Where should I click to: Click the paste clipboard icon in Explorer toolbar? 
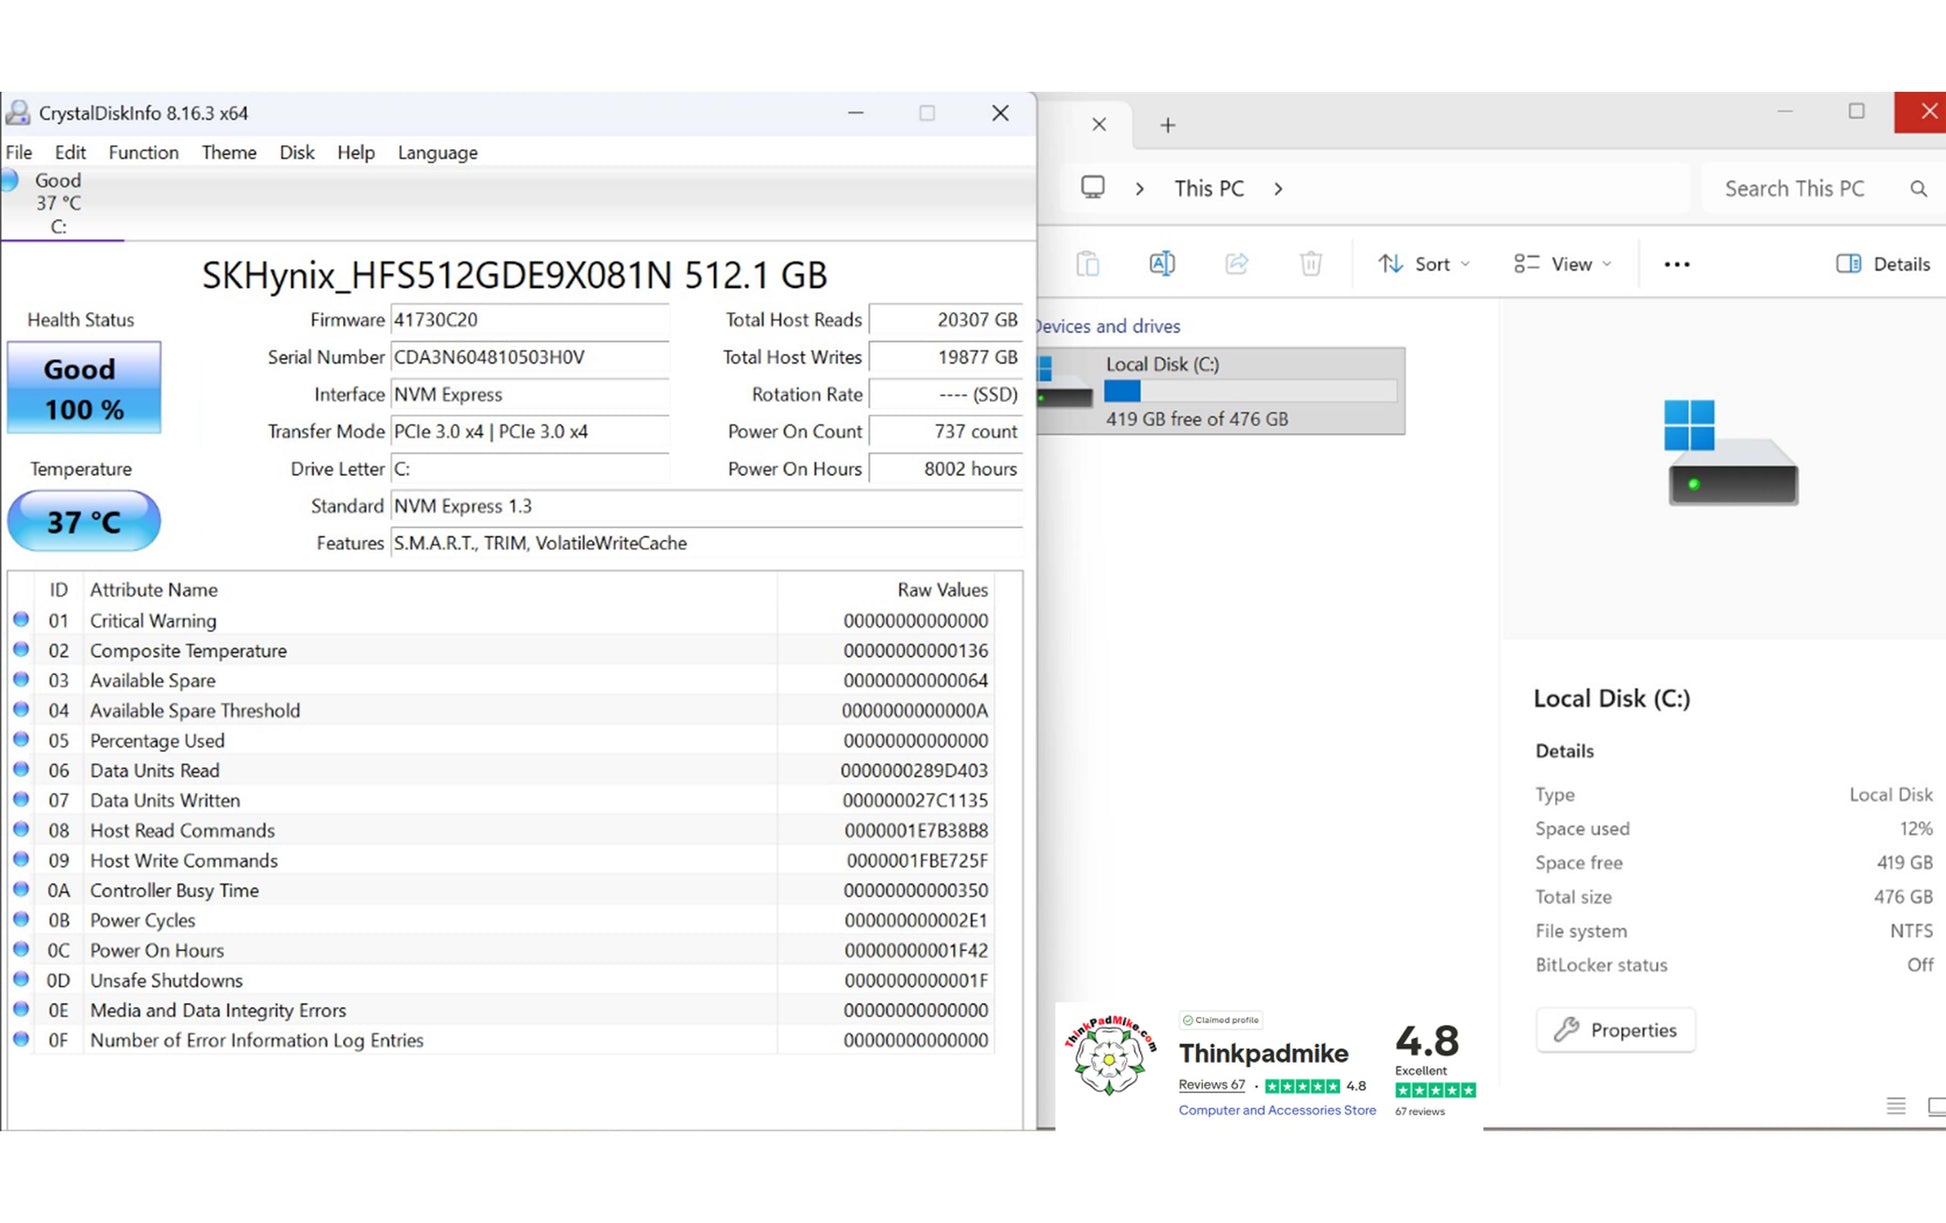[x=1088, y=264]
